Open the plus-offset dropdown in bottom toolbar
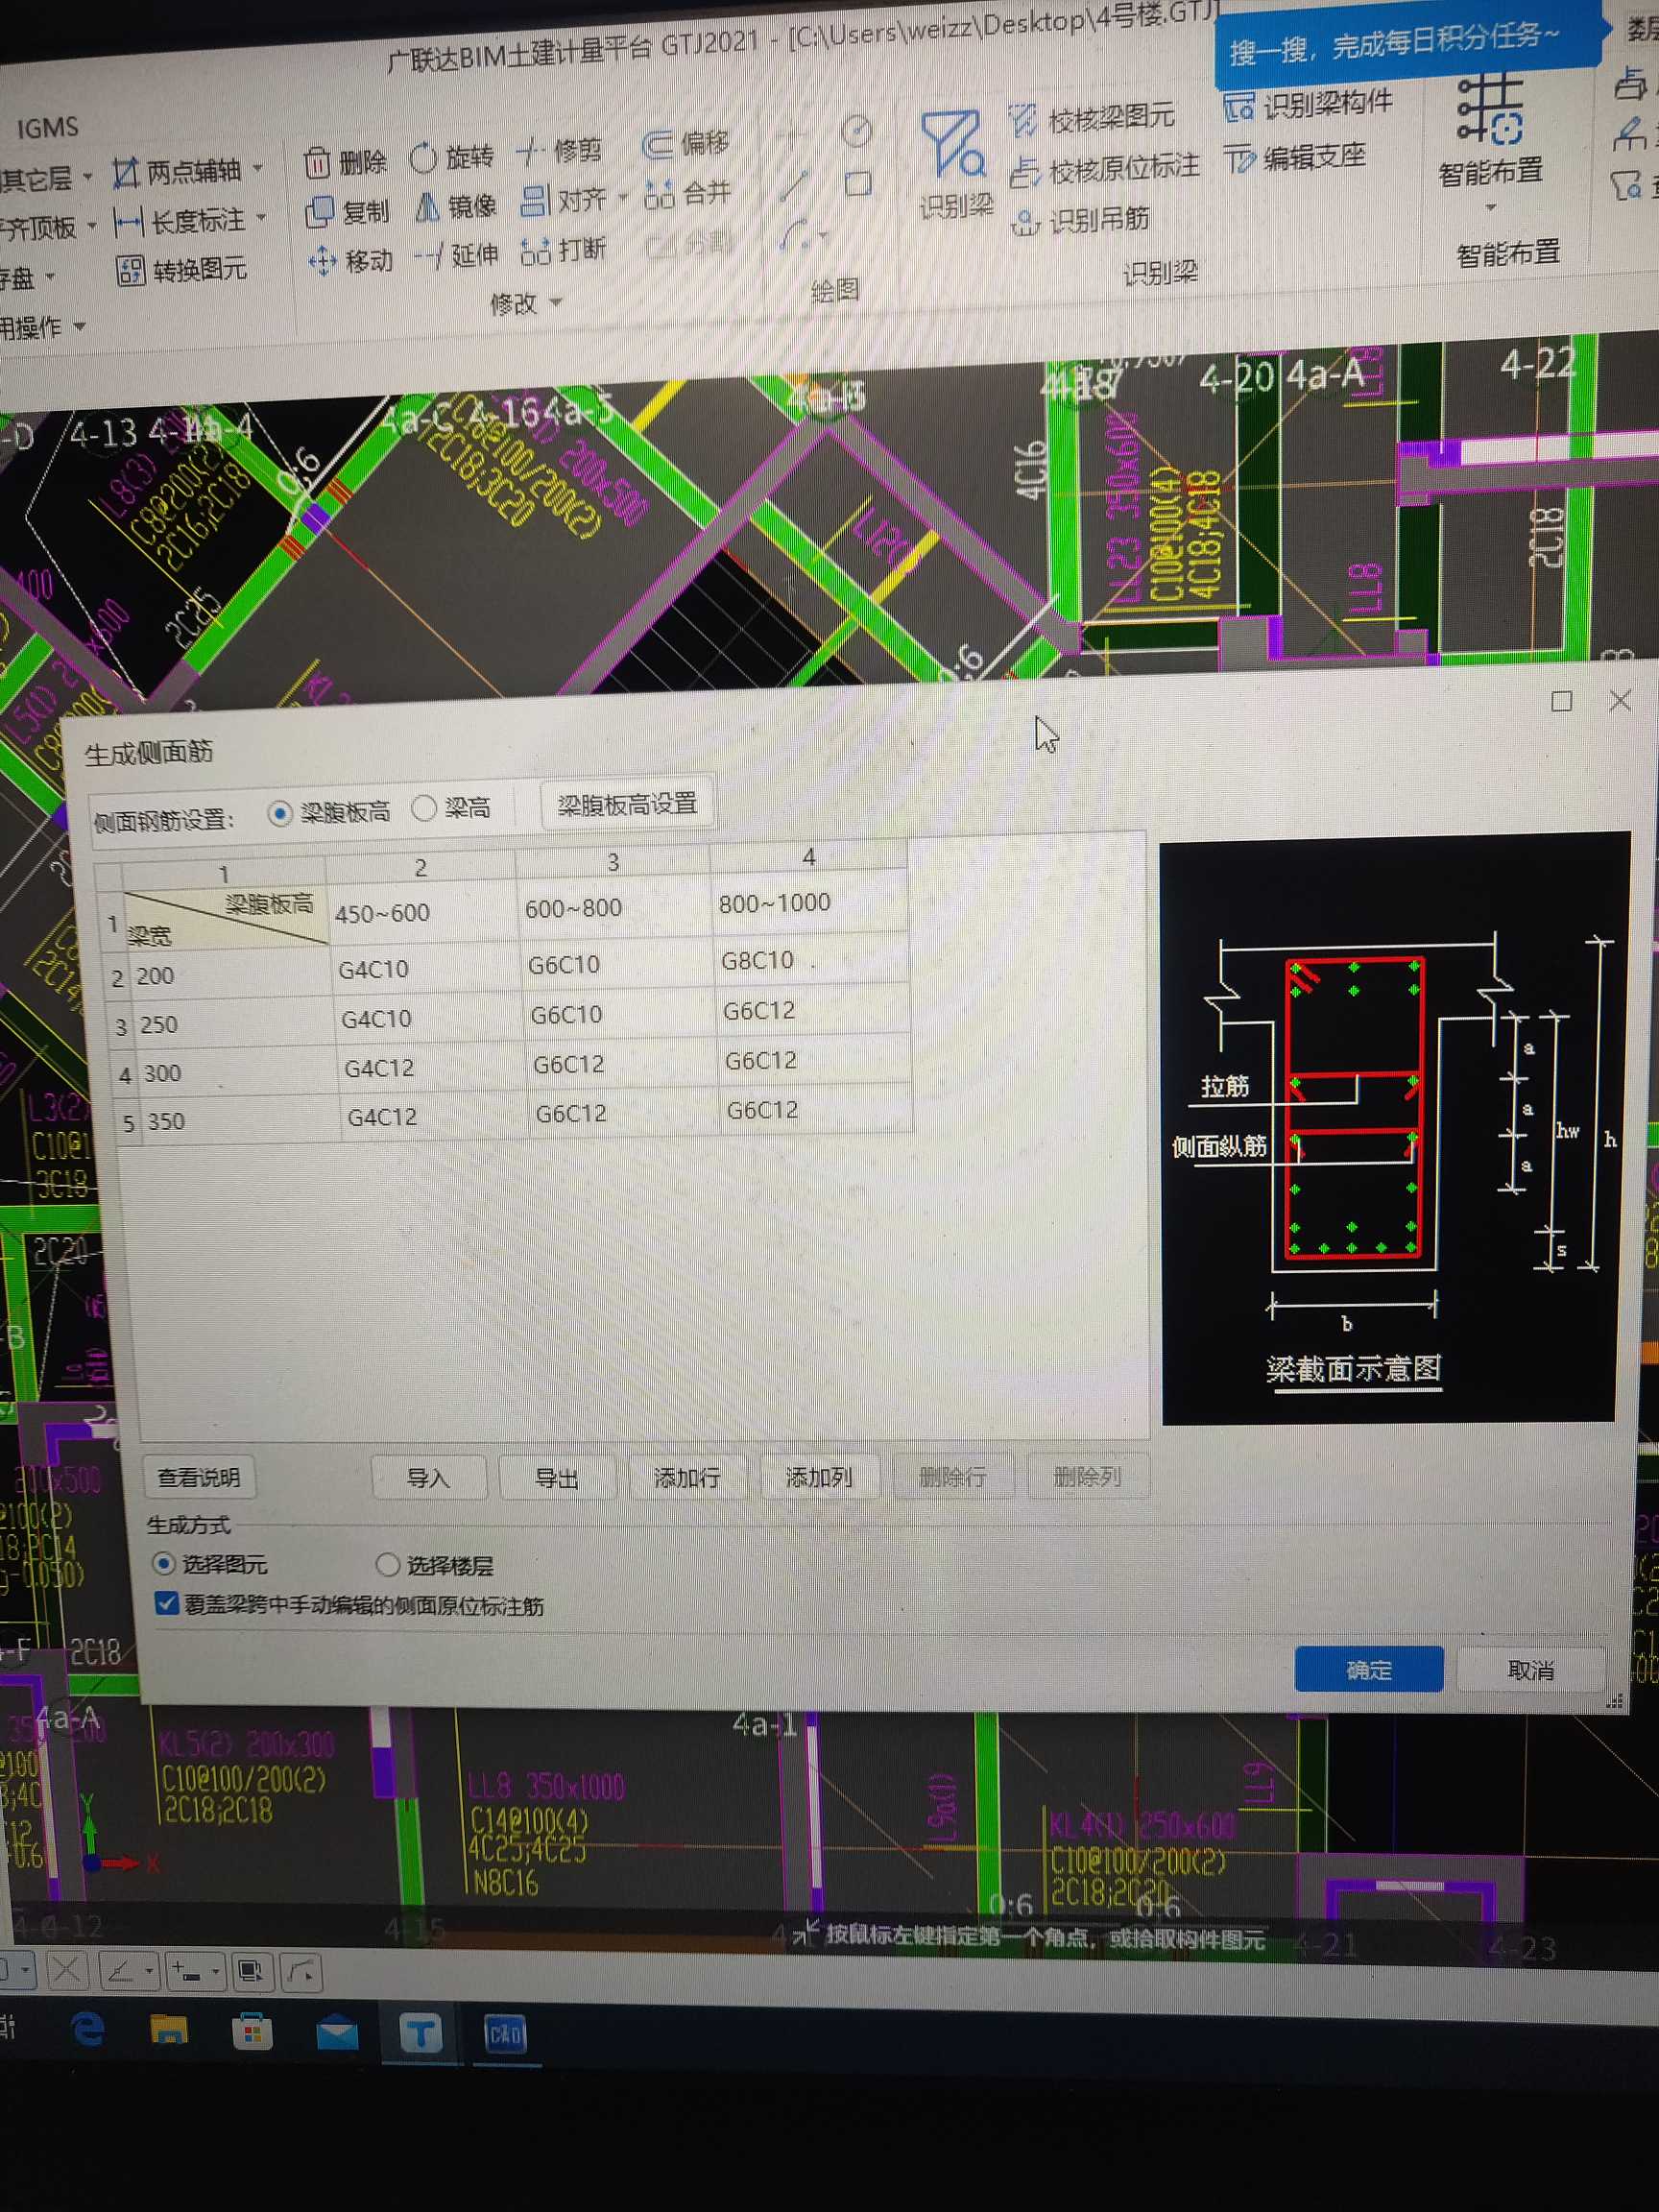Viewport: 1659px width, 2212px height. 216,1972
